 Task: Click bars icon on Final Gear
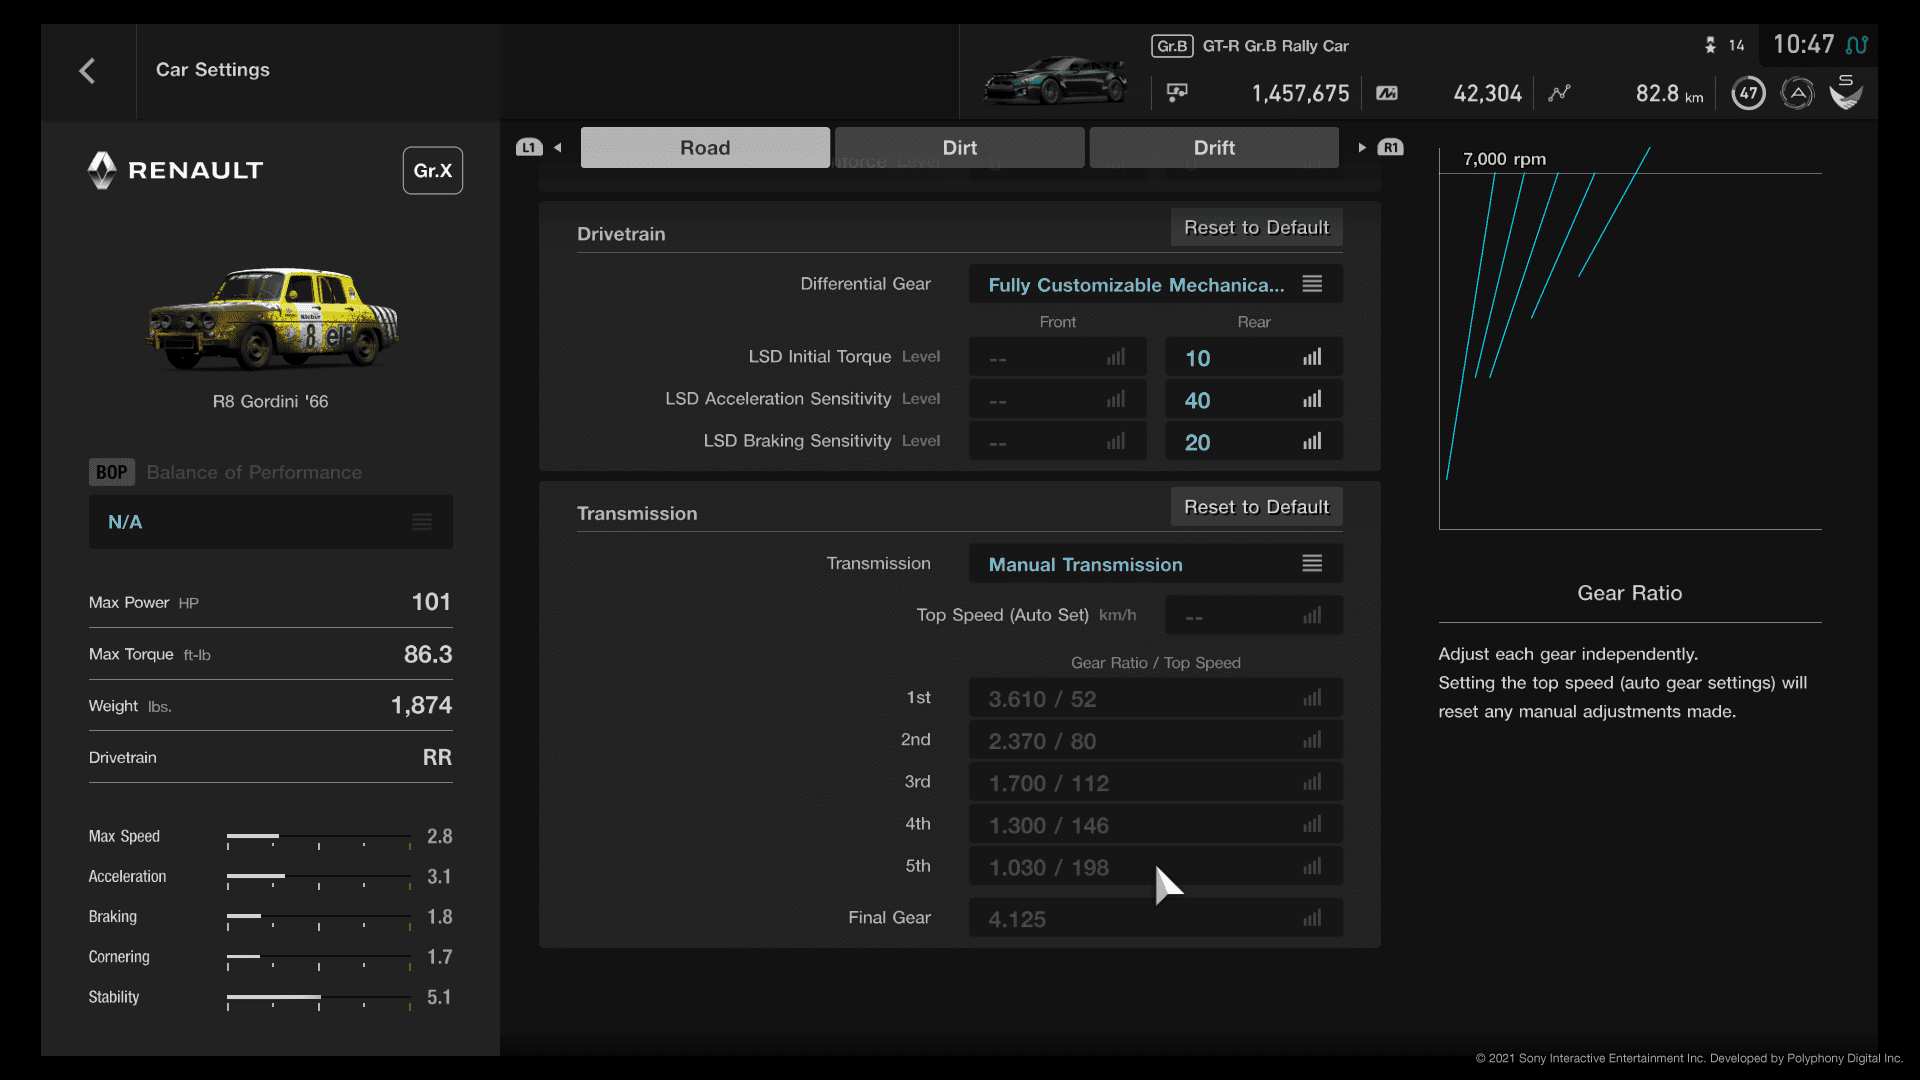(x=1312, y=918)
